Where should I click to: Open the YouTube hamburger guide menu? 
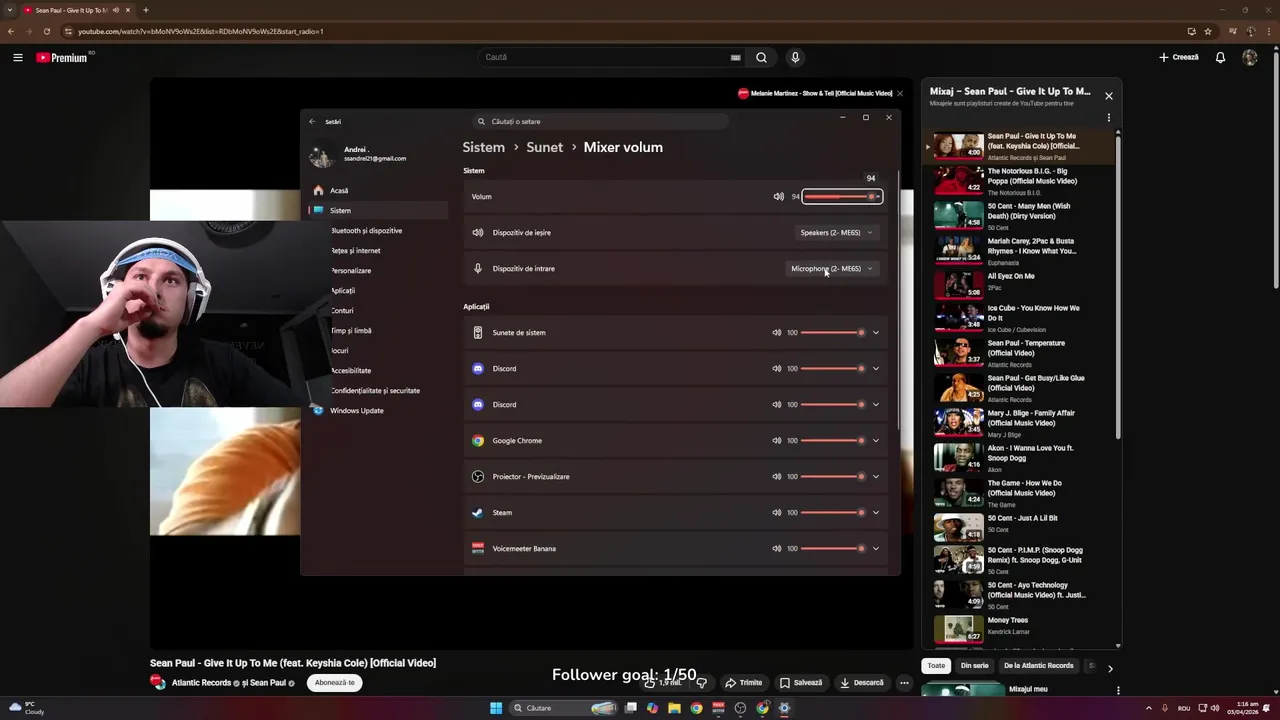[17, 58]
